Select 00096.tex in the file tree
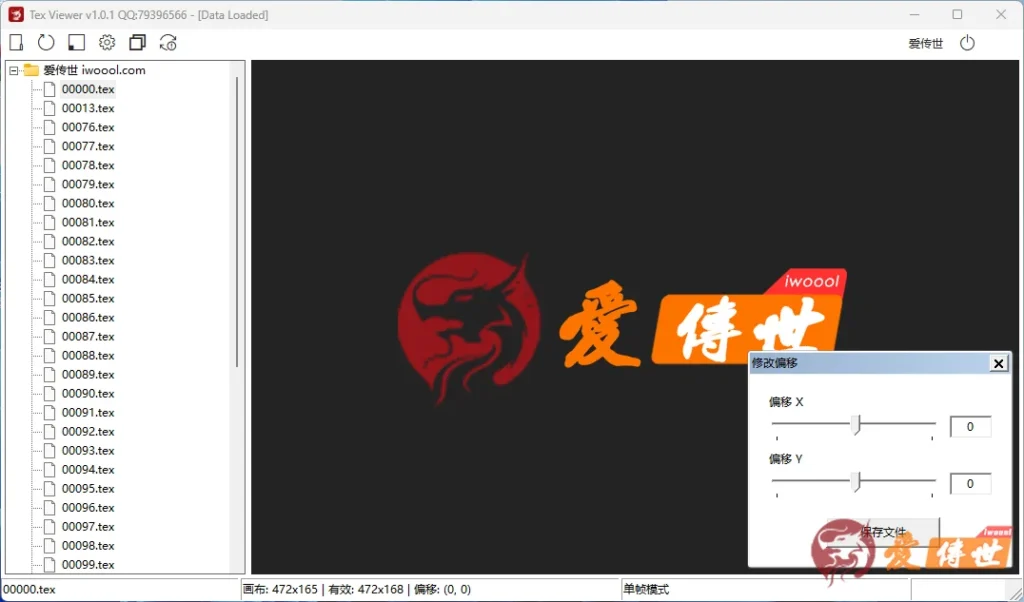The height and width of the screenshot is (602, 1024). [x=88, y=507]
